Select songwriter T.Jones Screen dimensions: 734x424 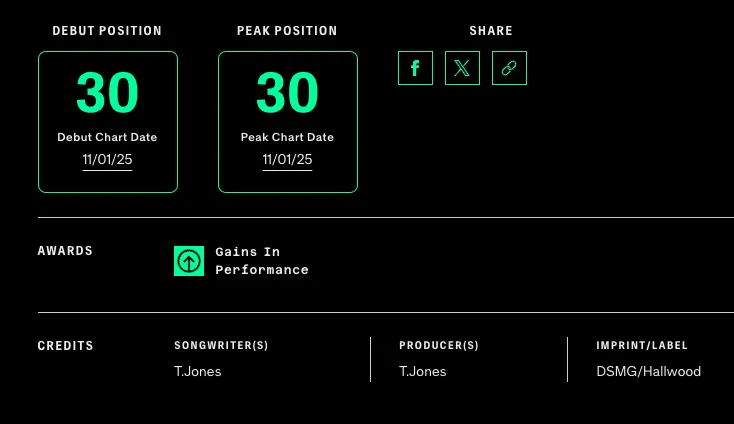click(198, 371)
